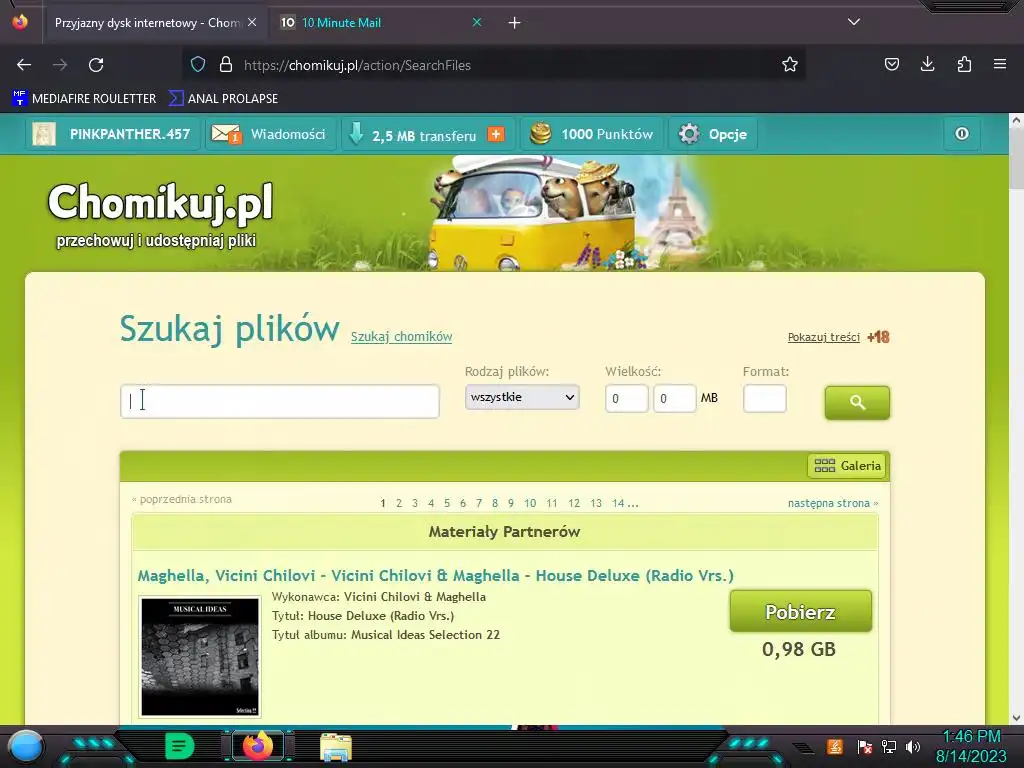1024x768 pixels.
Task: Click the volume speaker tray icon
Action: point(913,747)
